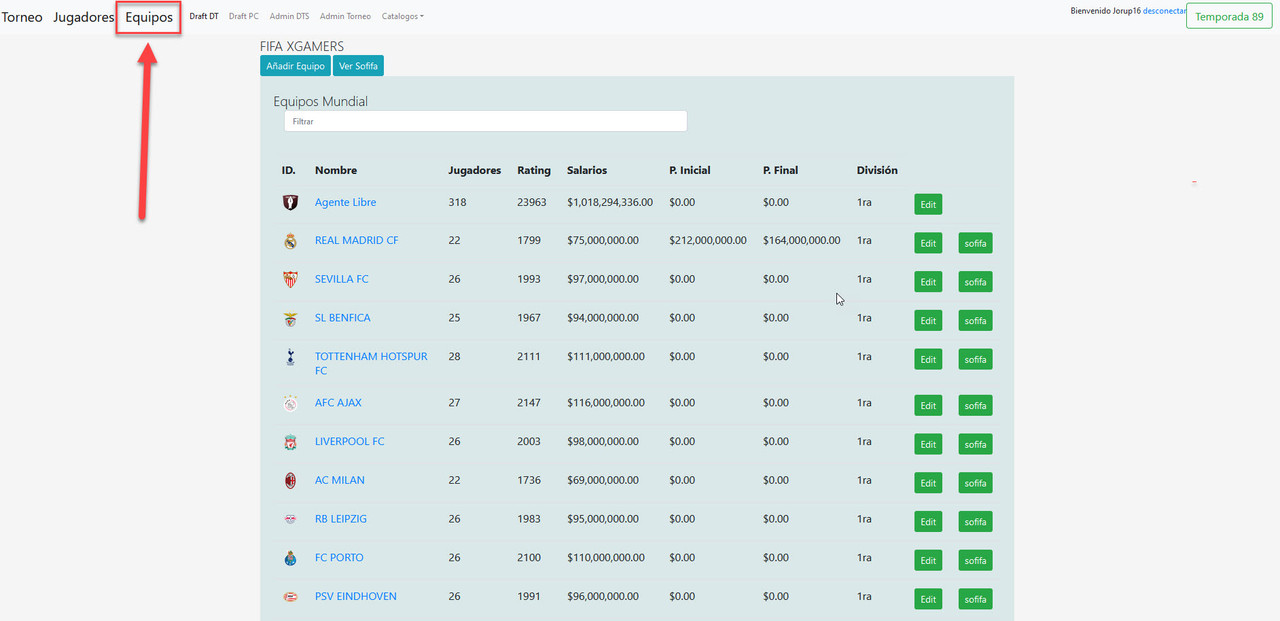Open the PSV EINDHOVEN team link

pyautogui.click(x=356, y=597)
